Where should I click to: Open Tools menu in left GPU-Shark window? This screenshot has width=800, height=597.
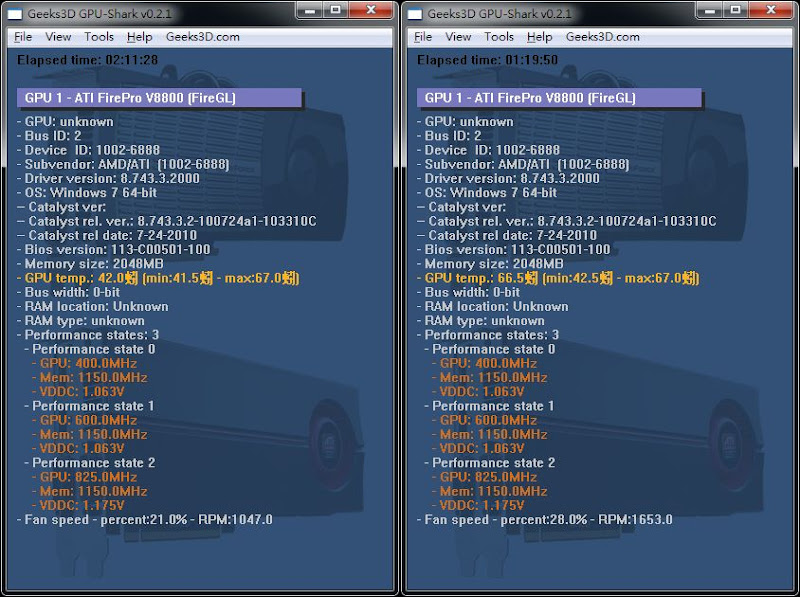[x=99, y=37]
